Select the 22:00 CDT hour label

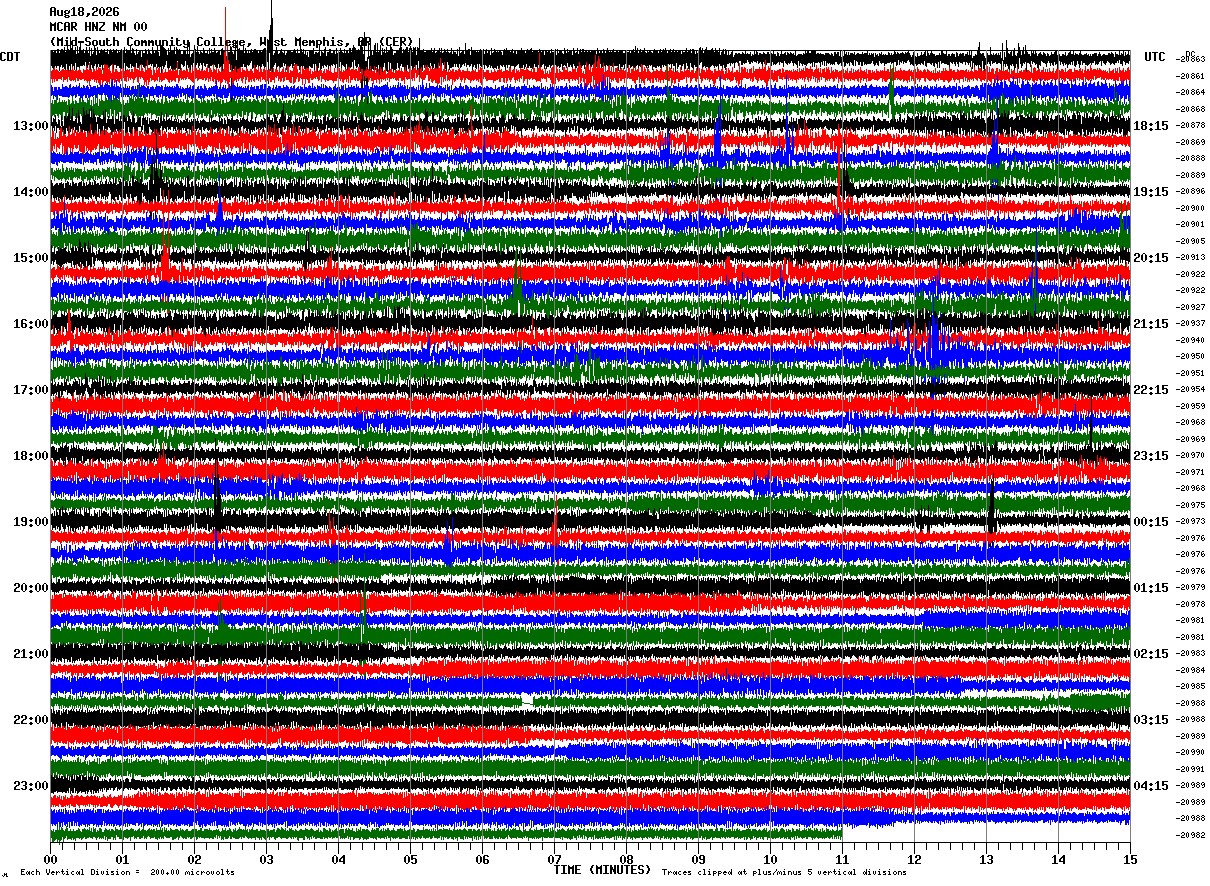pos(31,720)
